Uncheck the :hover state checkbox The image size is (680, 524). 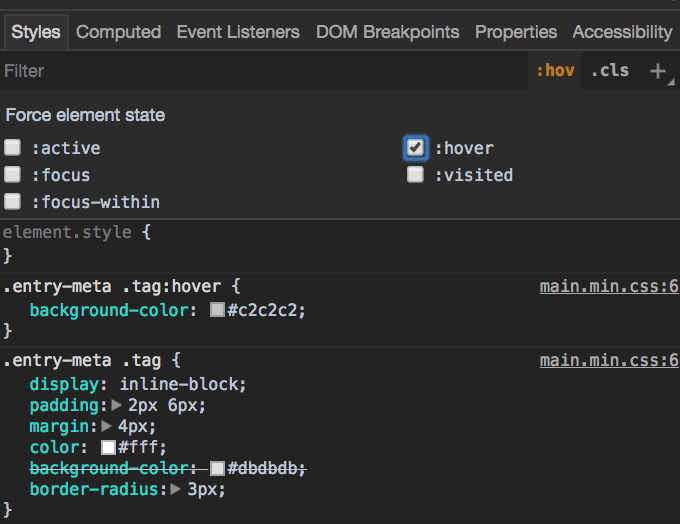pos(416,148)
